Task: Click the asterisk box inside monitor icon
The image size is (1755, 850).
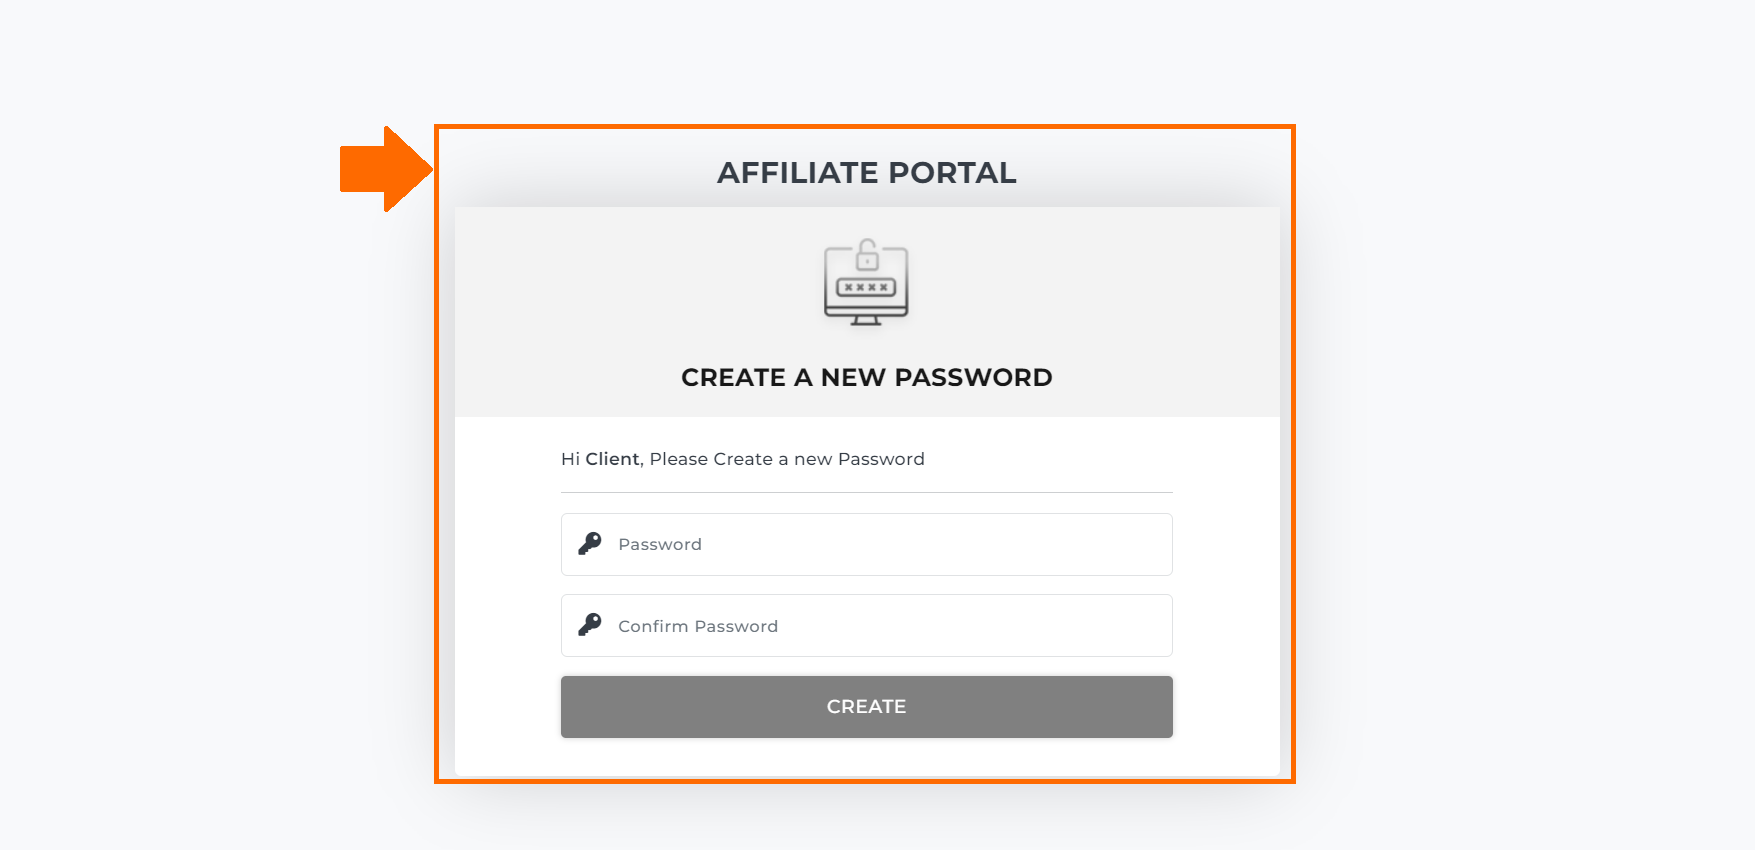Action: [x=866, y=287]
